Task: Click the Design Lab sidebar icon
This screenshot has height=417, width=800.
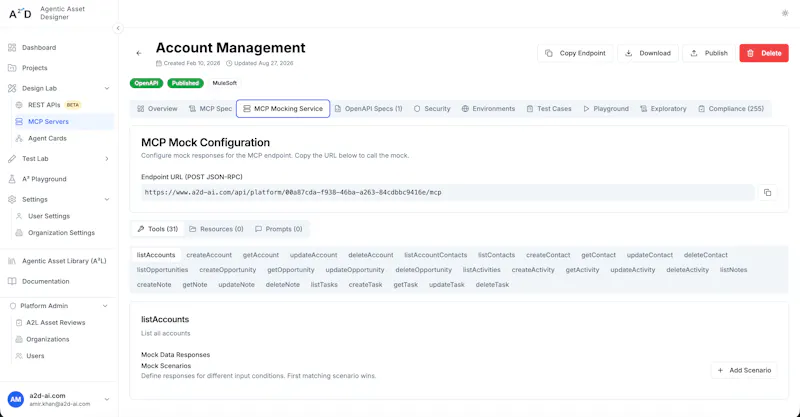Action: point(12,88)
